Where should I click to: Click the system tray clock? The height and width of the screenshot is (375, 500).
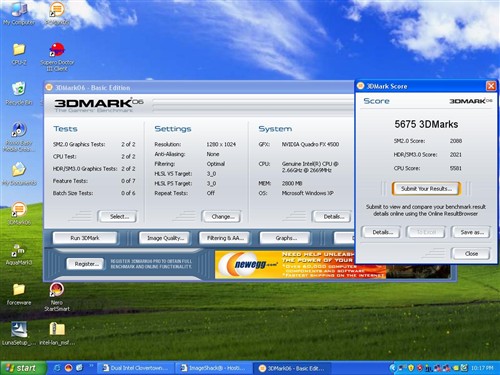pos(482,368)
